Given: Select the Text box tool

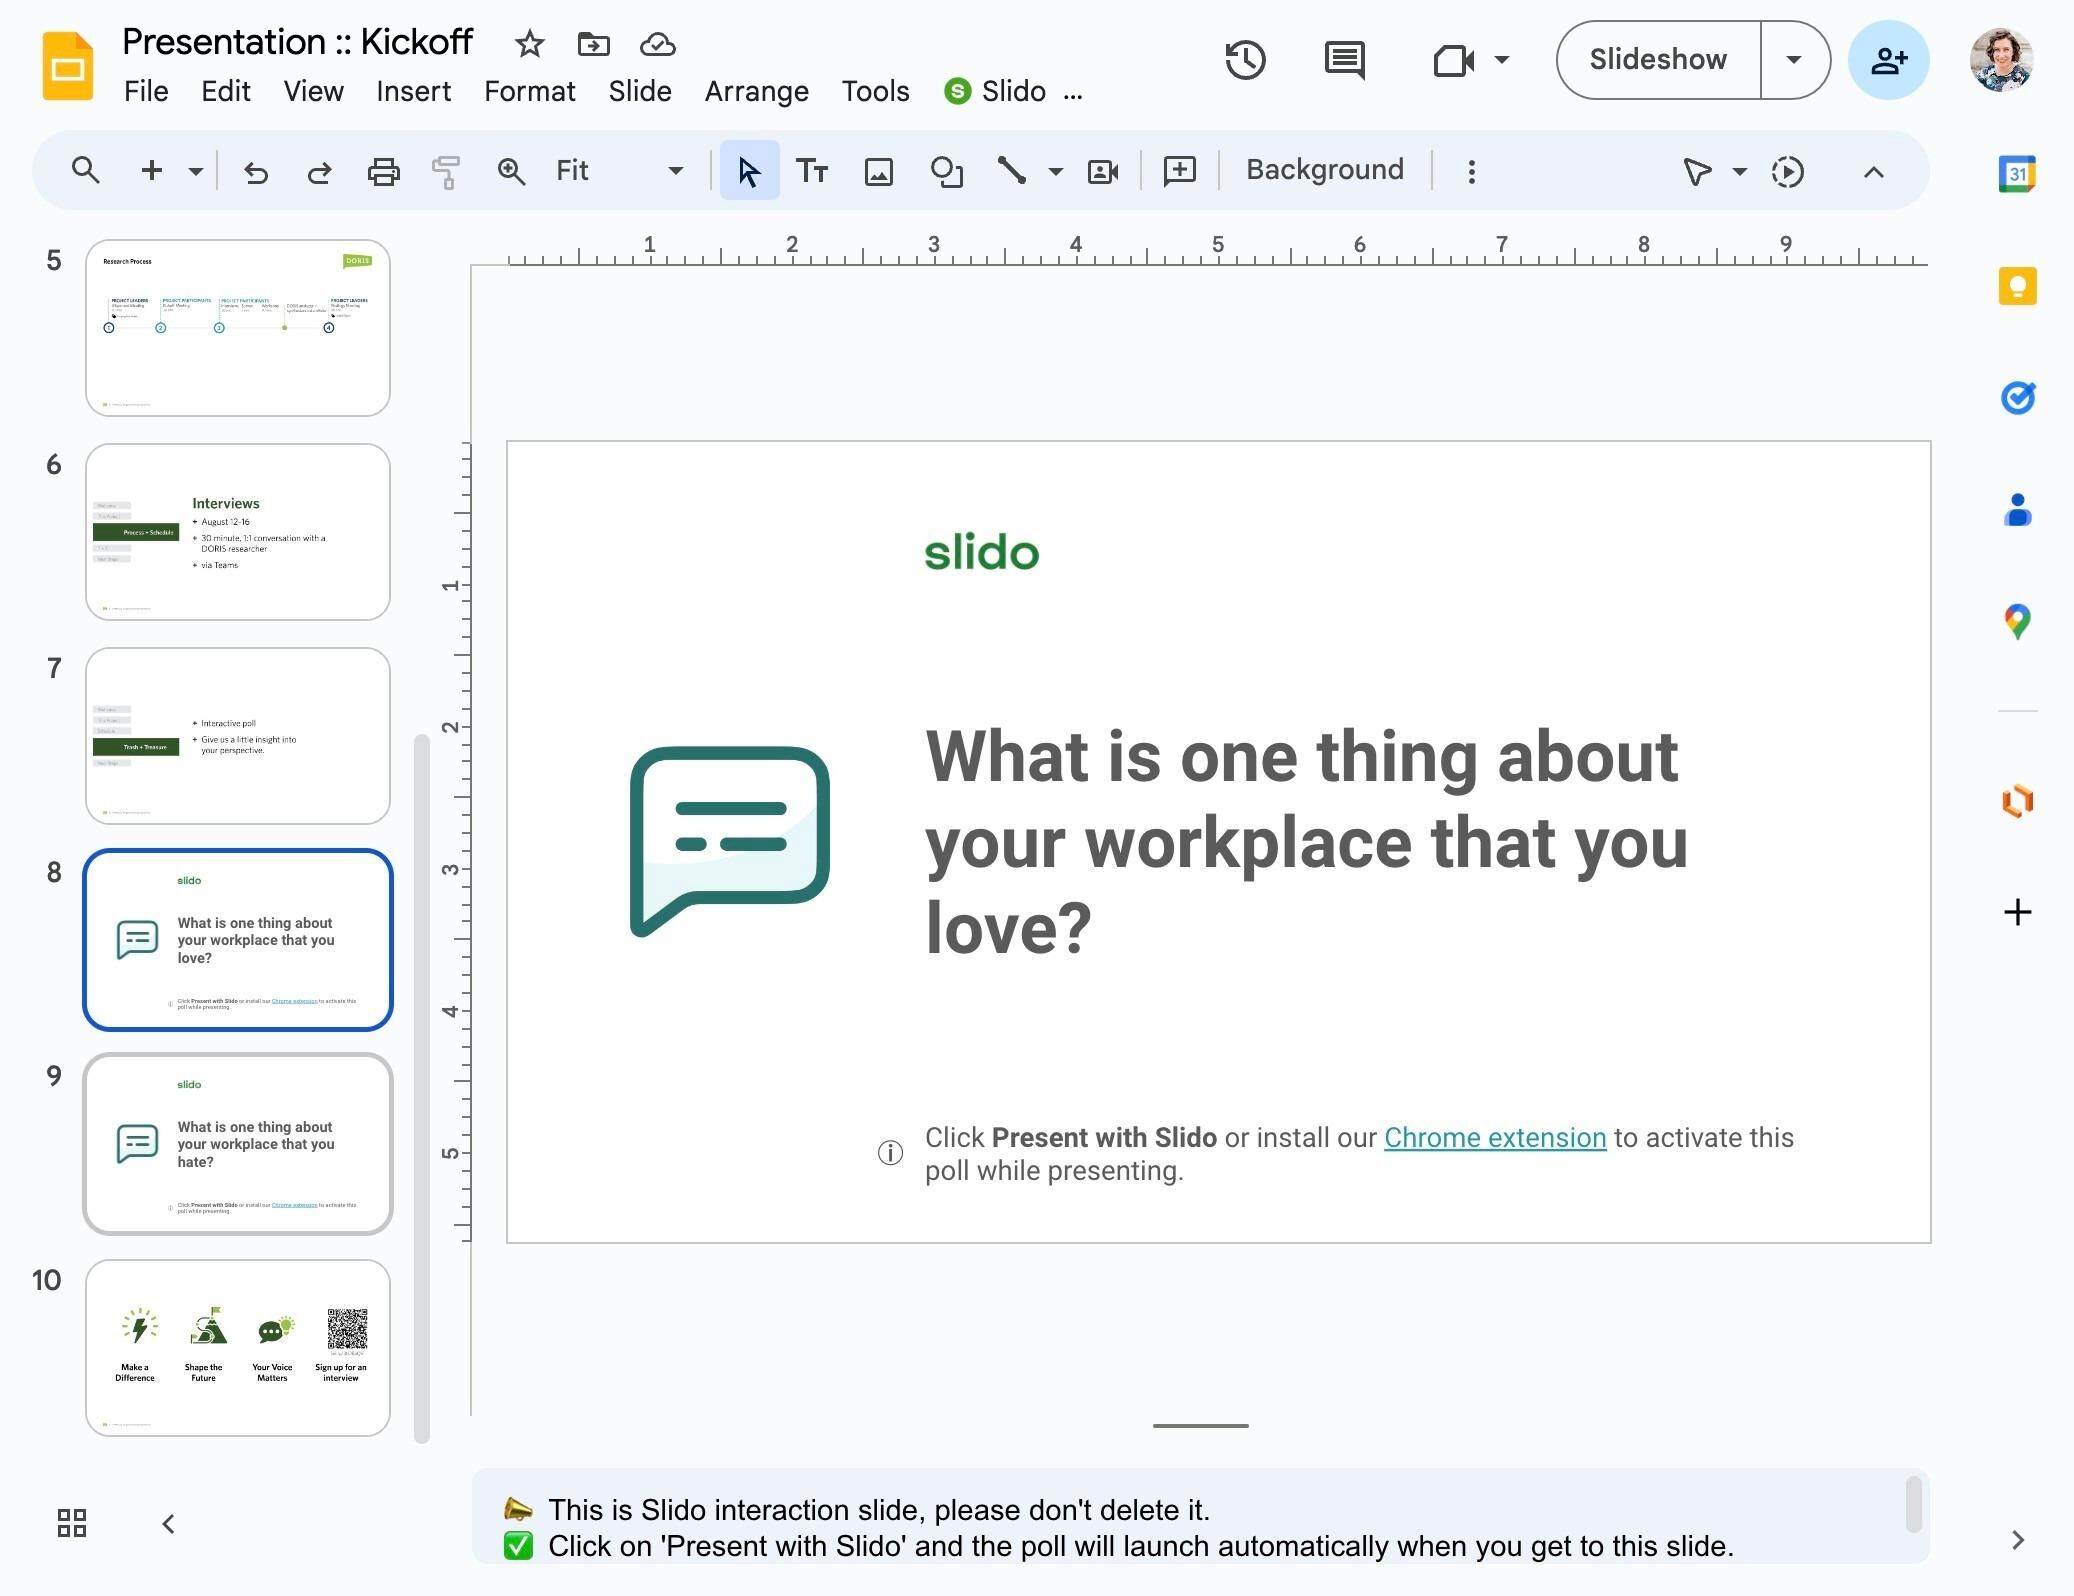Looking at the screenshot, I should point(811,171).
